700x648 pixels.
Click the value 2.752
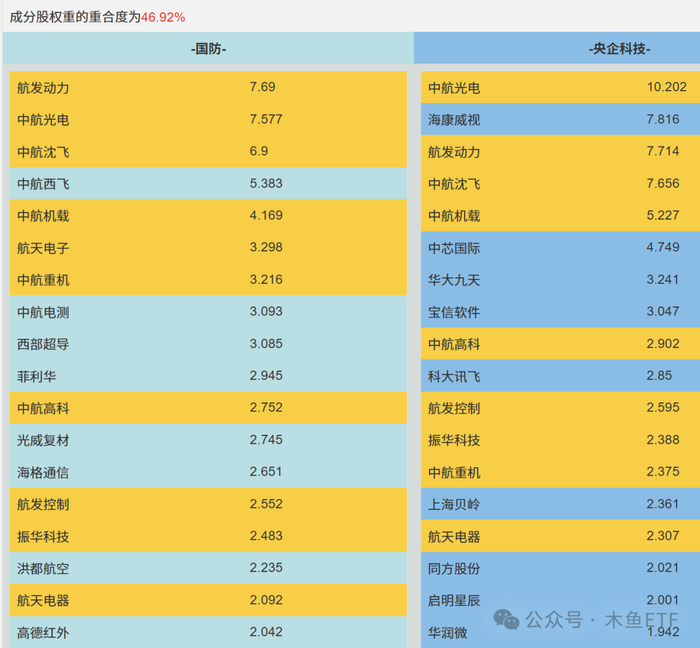click(x=266, y=407)
